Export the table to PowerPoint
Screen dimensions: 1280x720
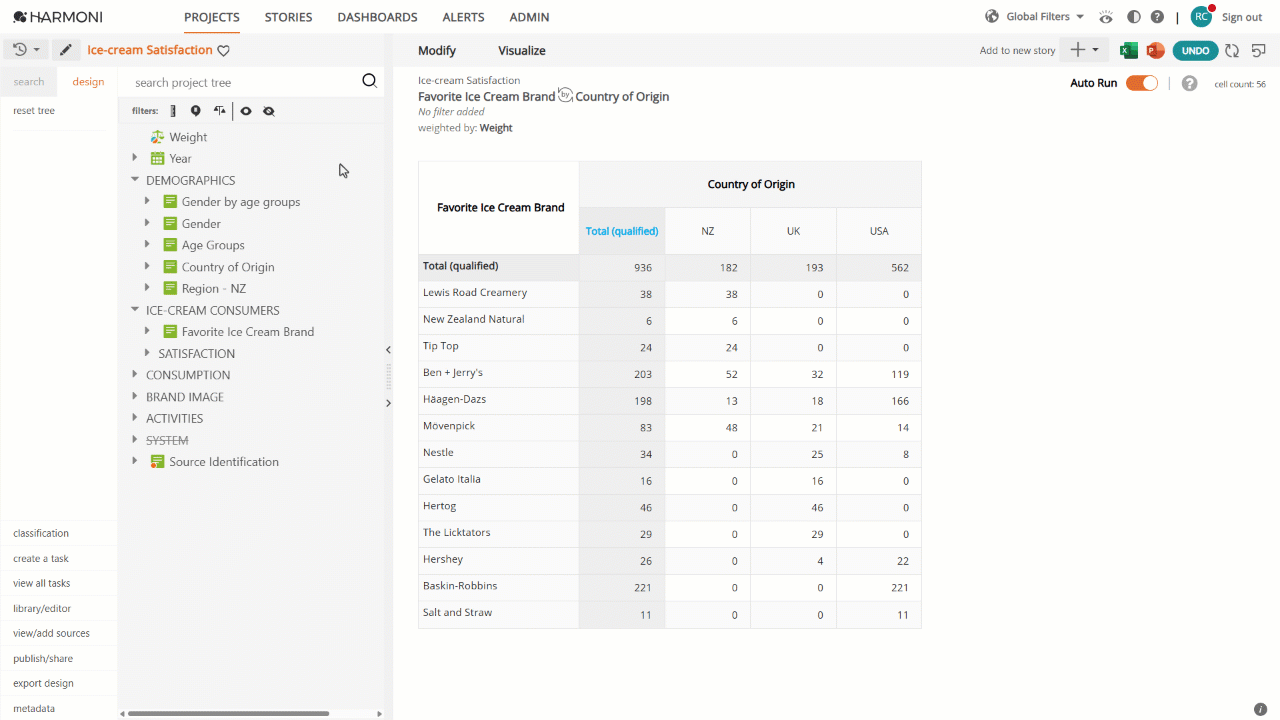point(1156,50)
